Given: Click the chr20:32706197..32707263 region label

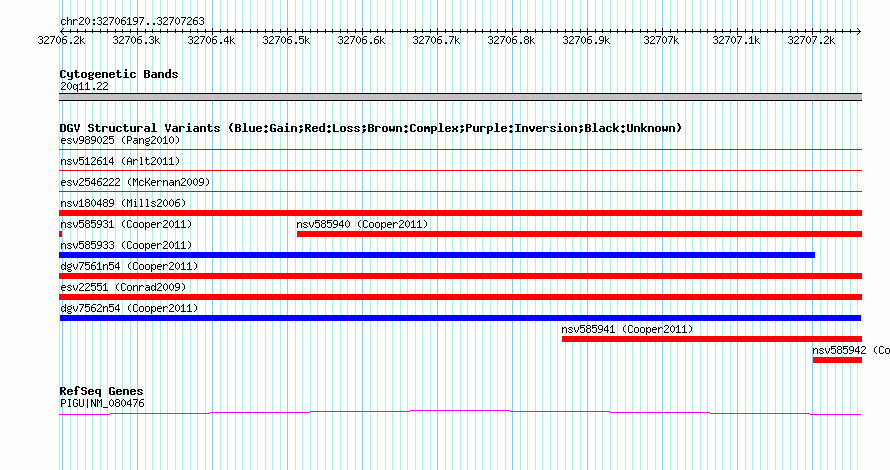Looking at the screenshot, I should pos(132,21).
